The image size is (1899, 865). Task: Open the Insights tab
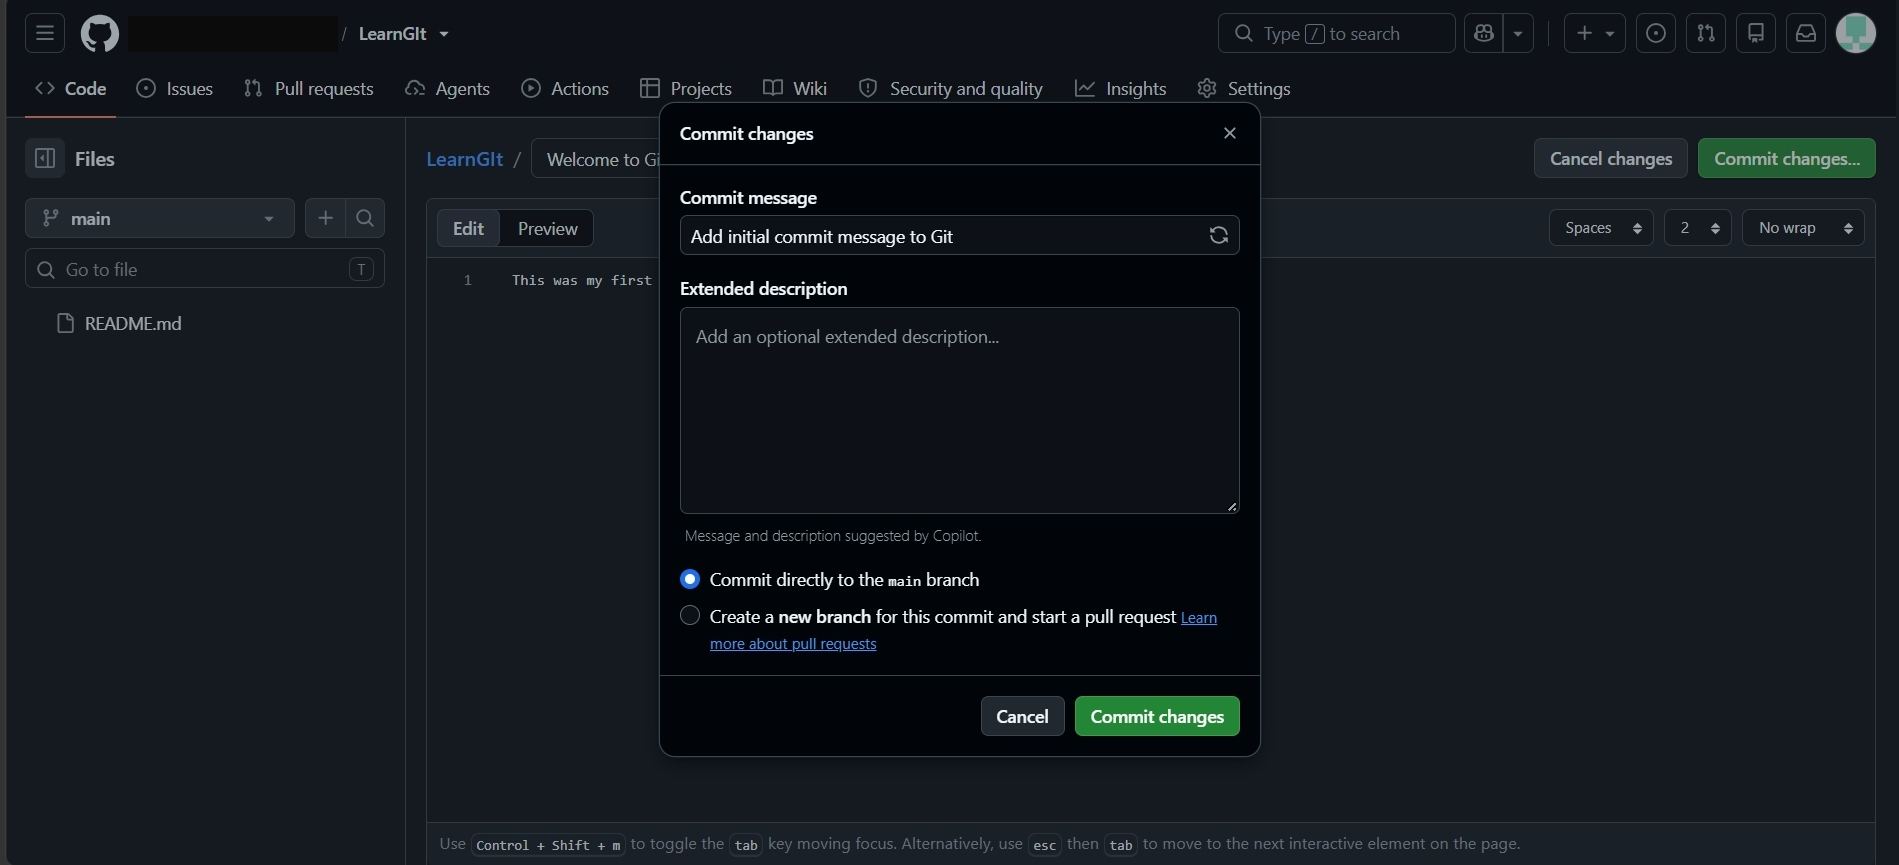pos(1121,88)
